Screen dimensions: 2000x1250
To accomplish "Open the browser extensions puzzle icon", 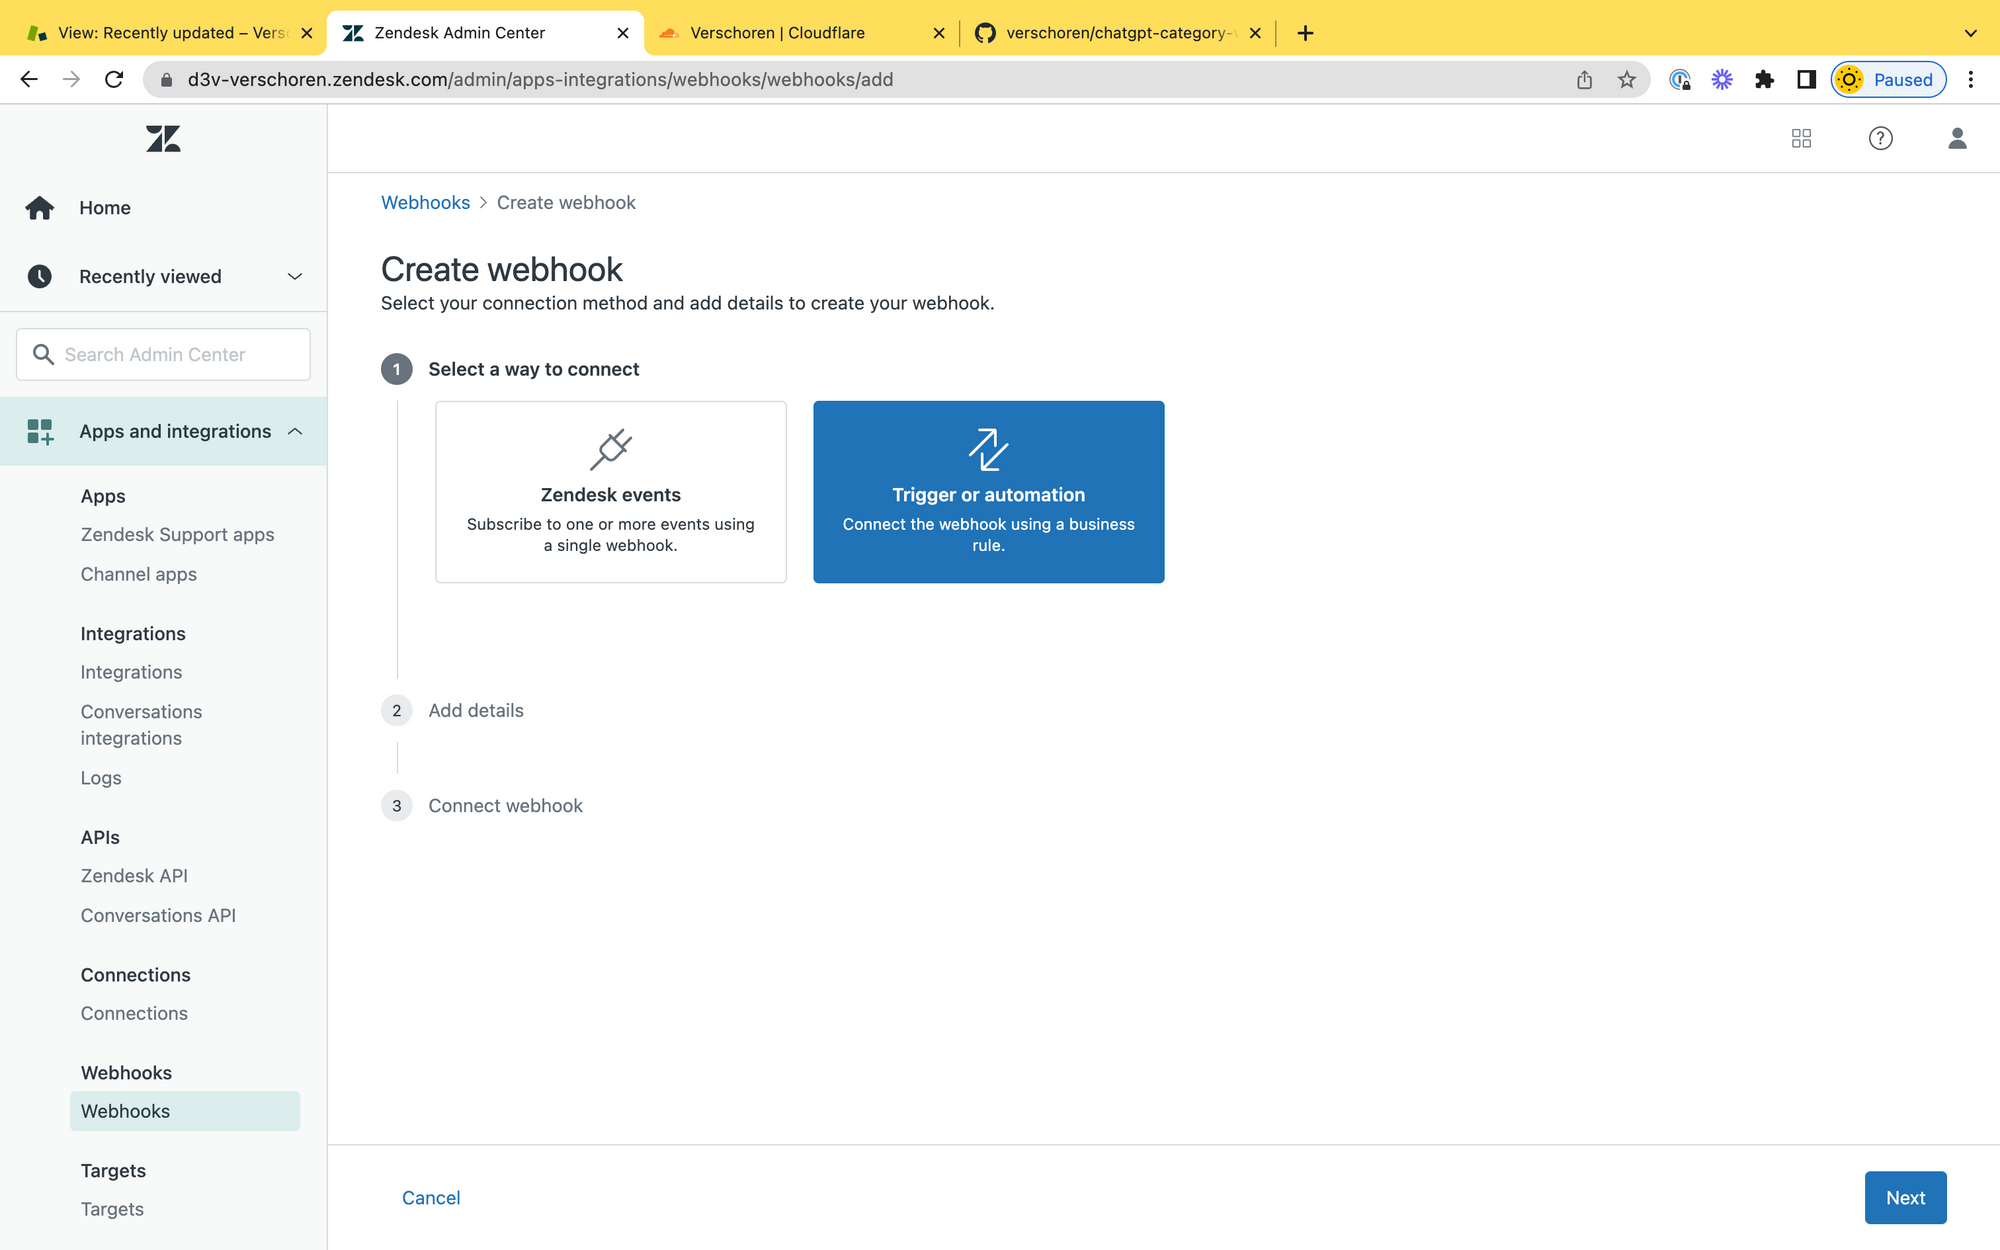I will pos(1764,80).
